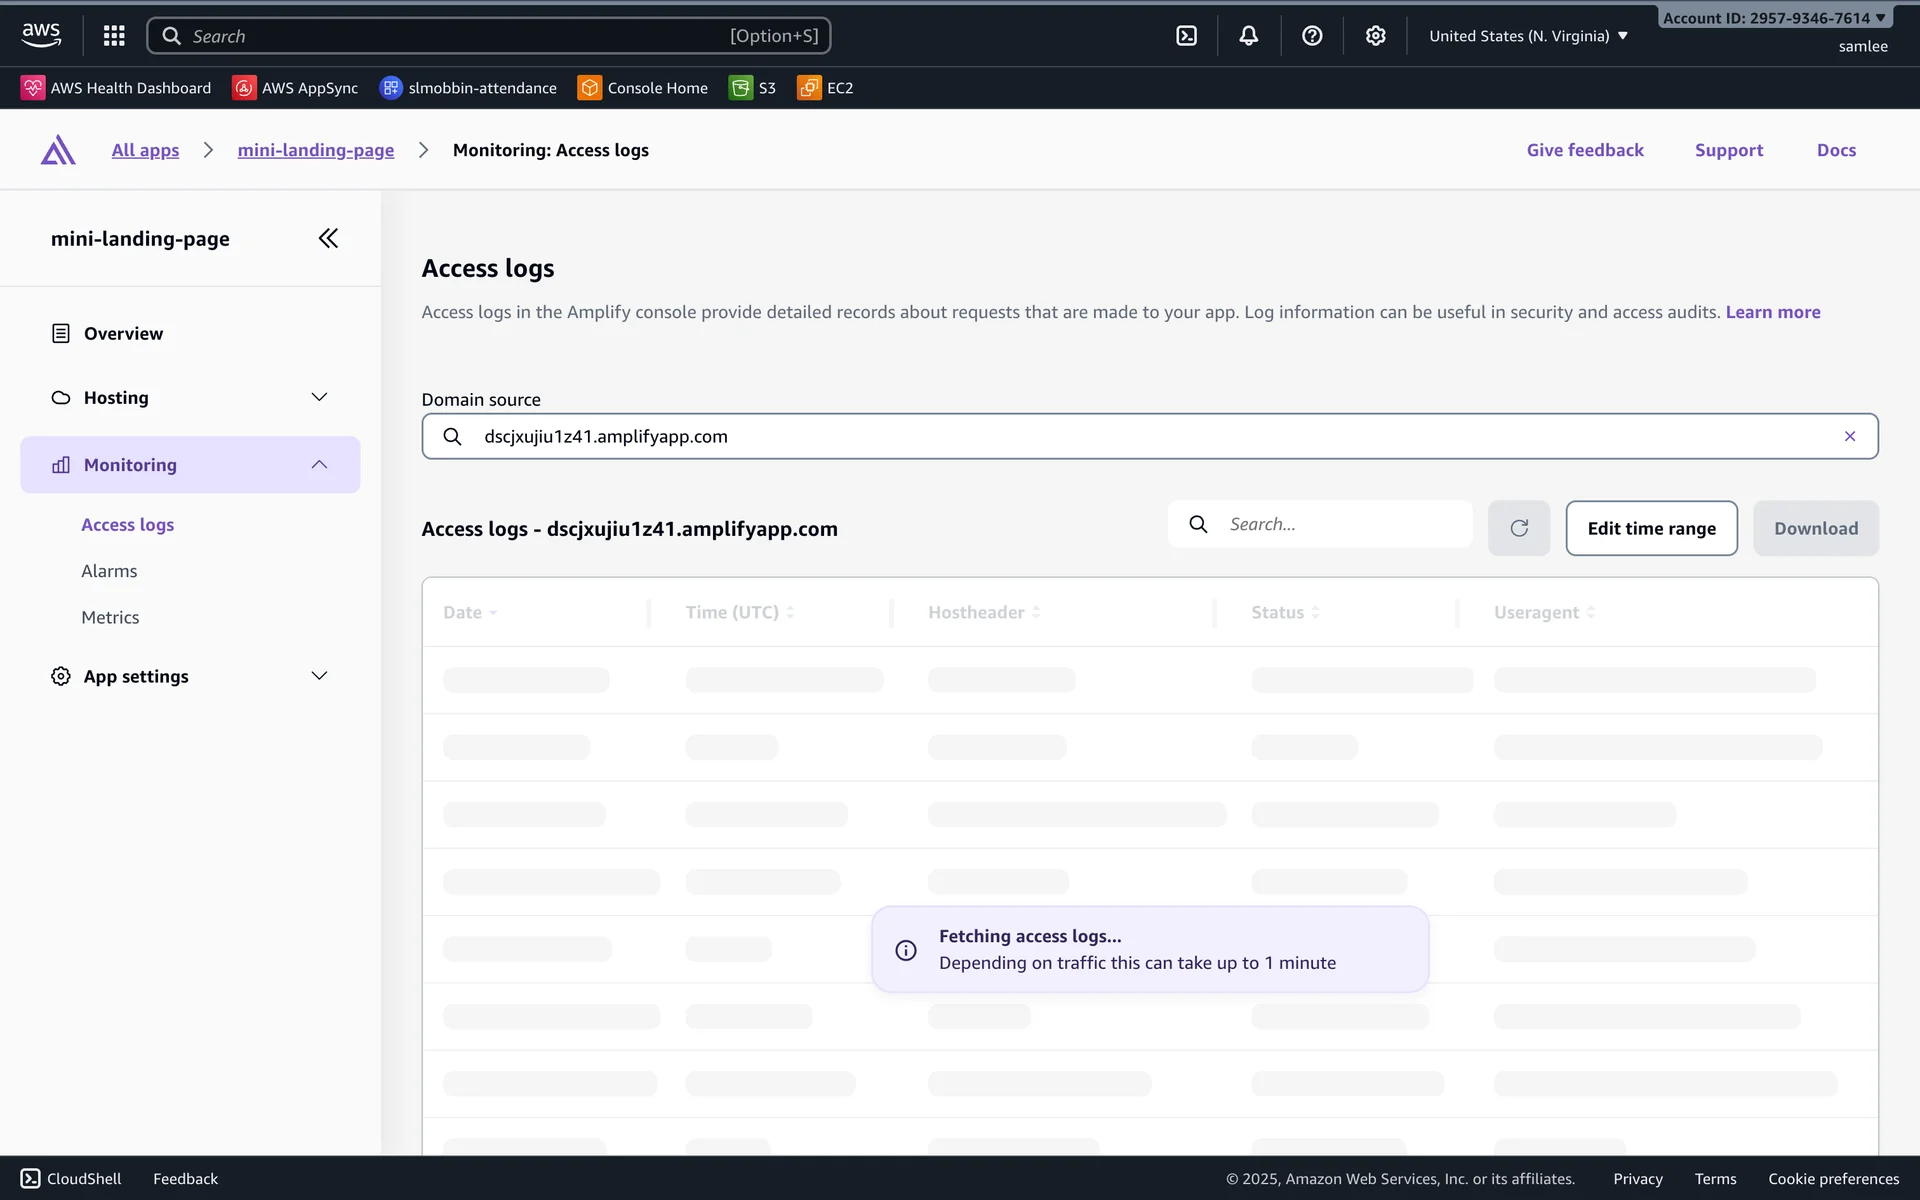1920x1200 pixels.
Task: Go to Alarms in the sidebar
Action: [x=109, y=571]
